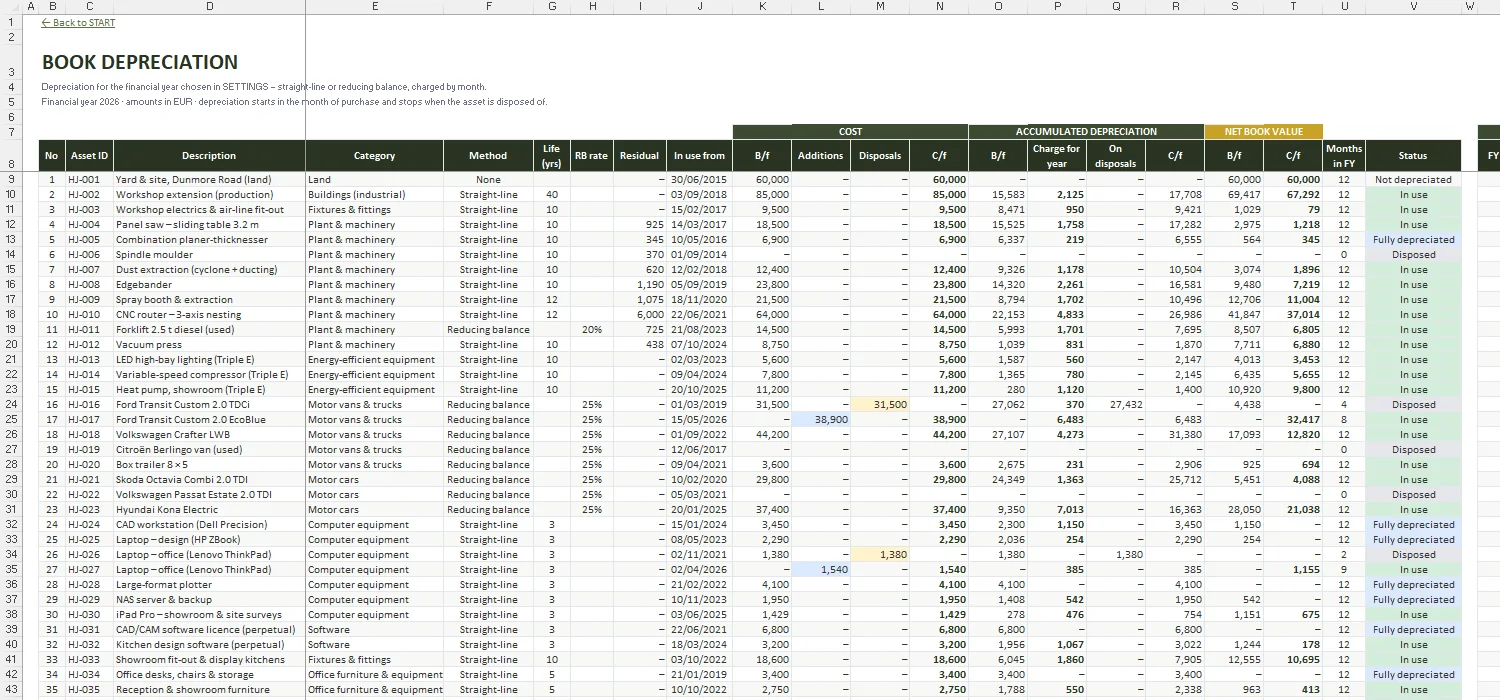Image resolution: width=1500 pixels, height=700 pixels.
Task: Select Kitchen design software (perpetual) cell
Action: point(209,645)
